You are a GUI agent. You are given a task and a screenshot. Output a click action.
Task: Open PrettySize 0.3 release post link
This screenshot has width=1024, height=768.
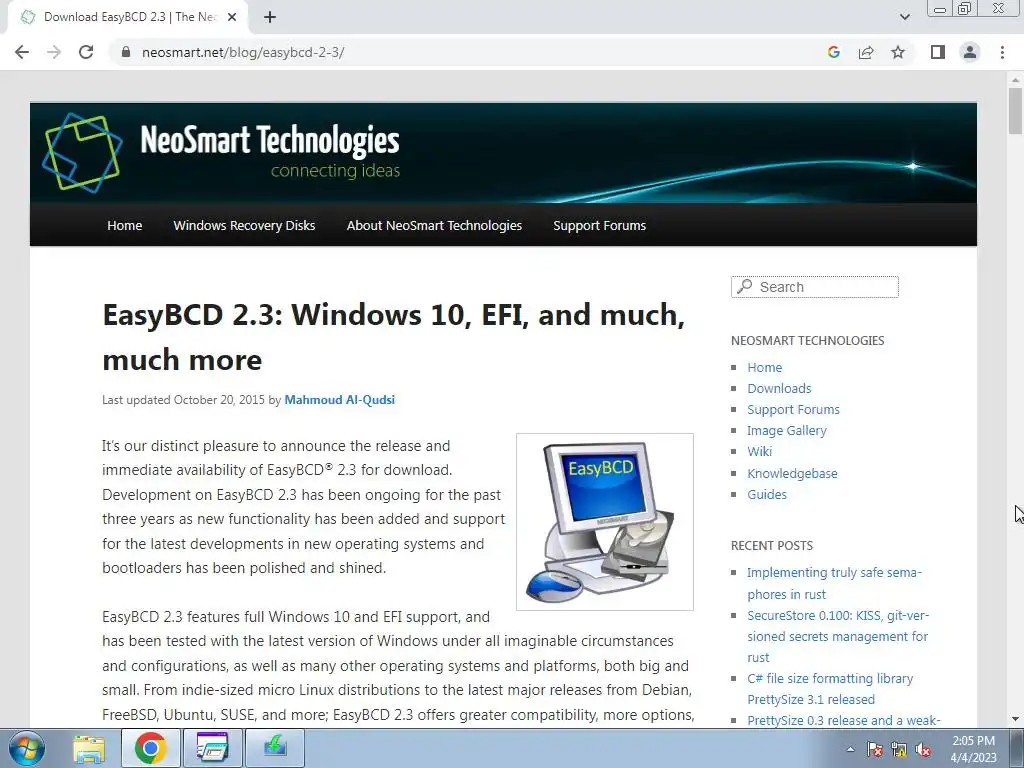844,720
